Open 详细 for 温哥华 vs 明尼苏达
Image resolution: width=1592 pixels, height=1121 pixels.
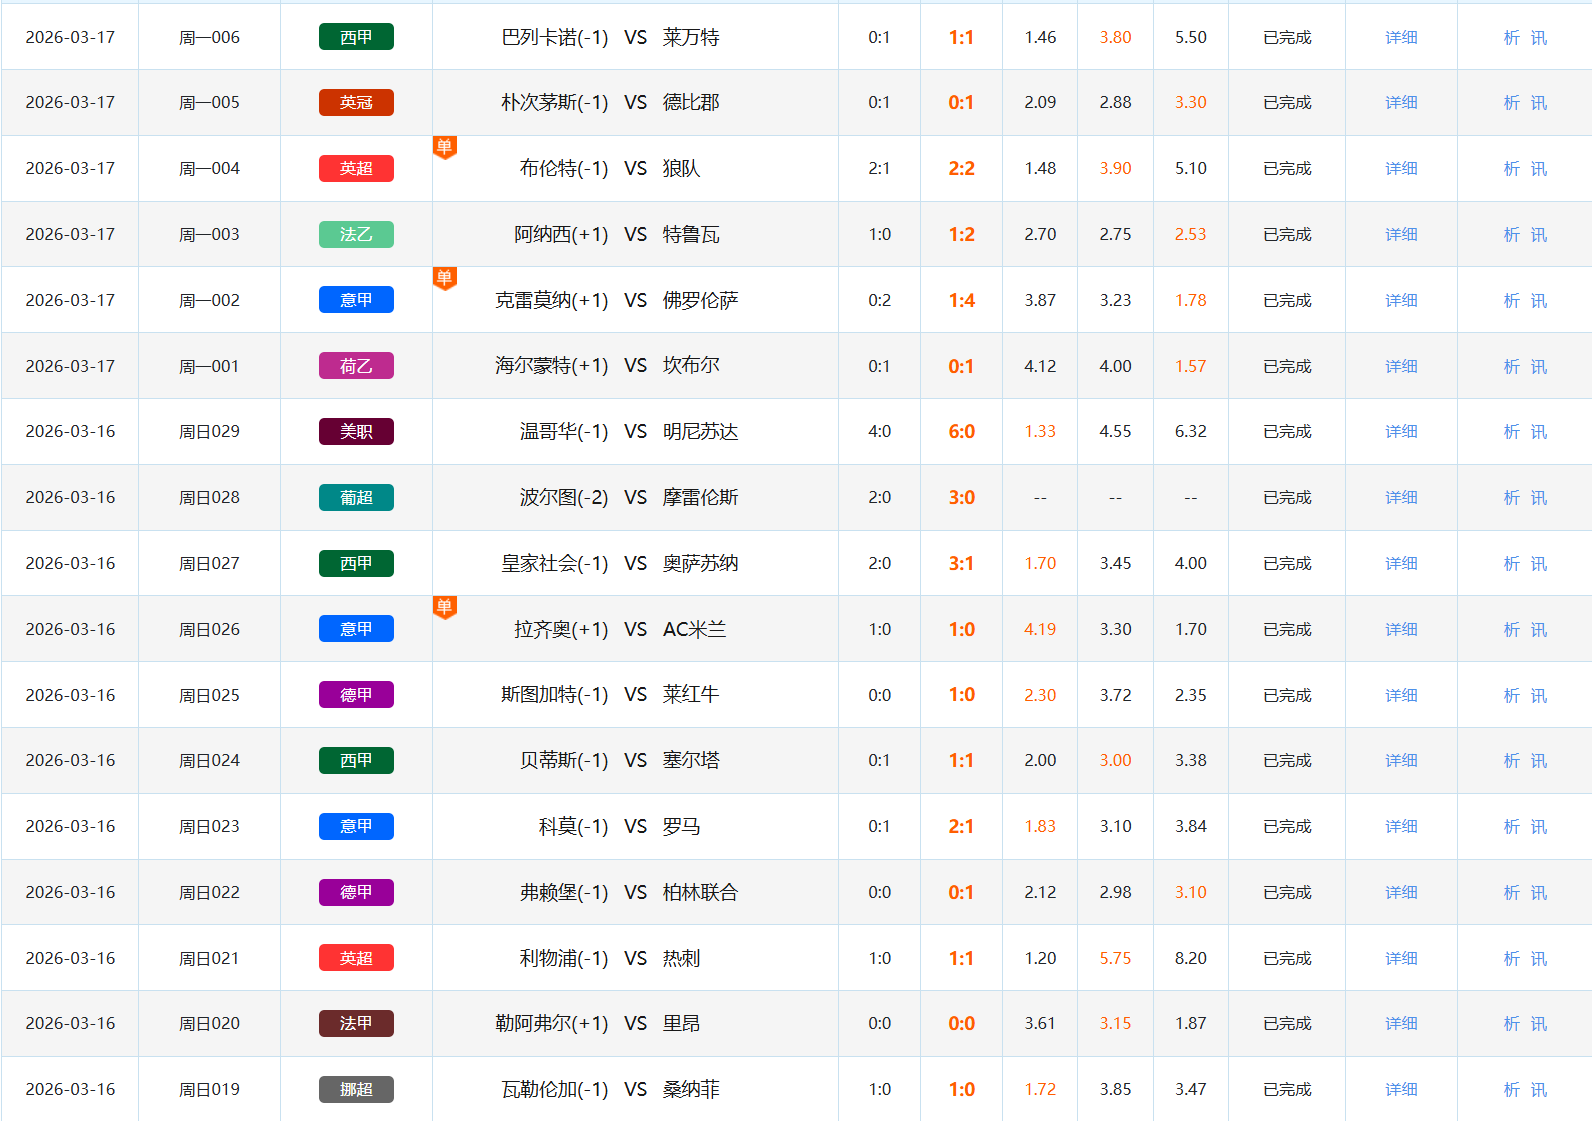(x=1401, y=431)
